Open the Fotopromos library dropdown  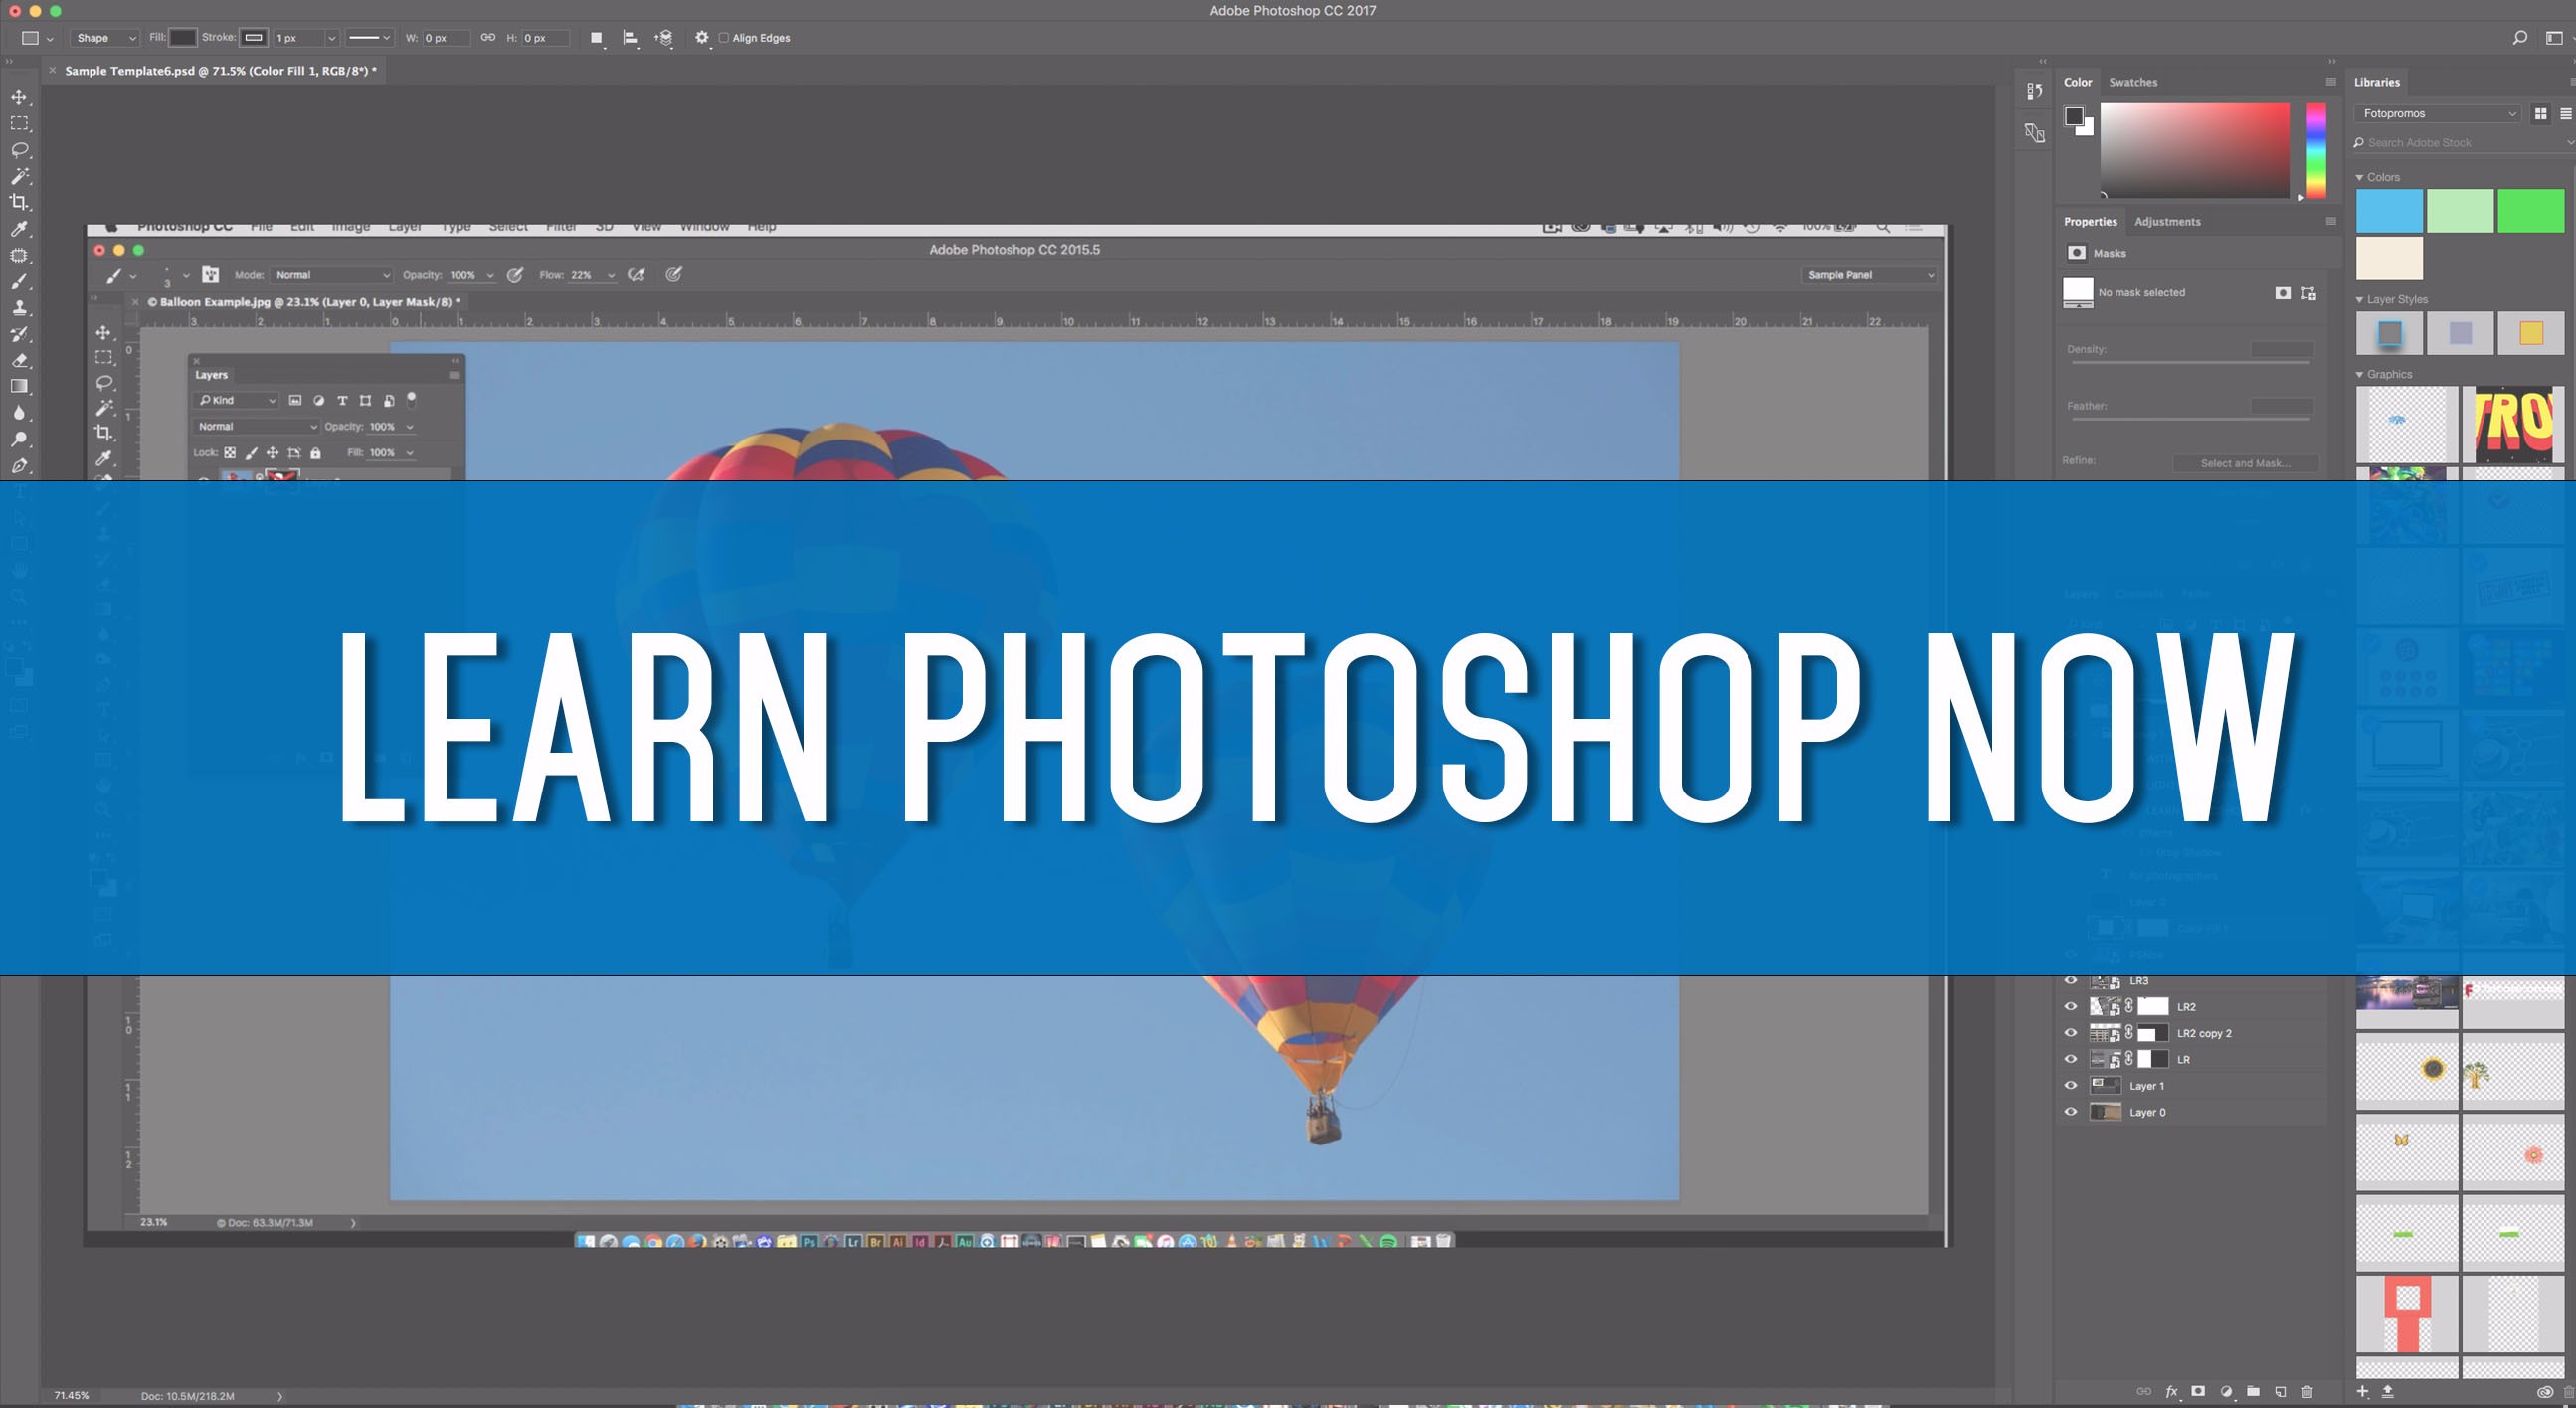click(x=2437, y=114)
